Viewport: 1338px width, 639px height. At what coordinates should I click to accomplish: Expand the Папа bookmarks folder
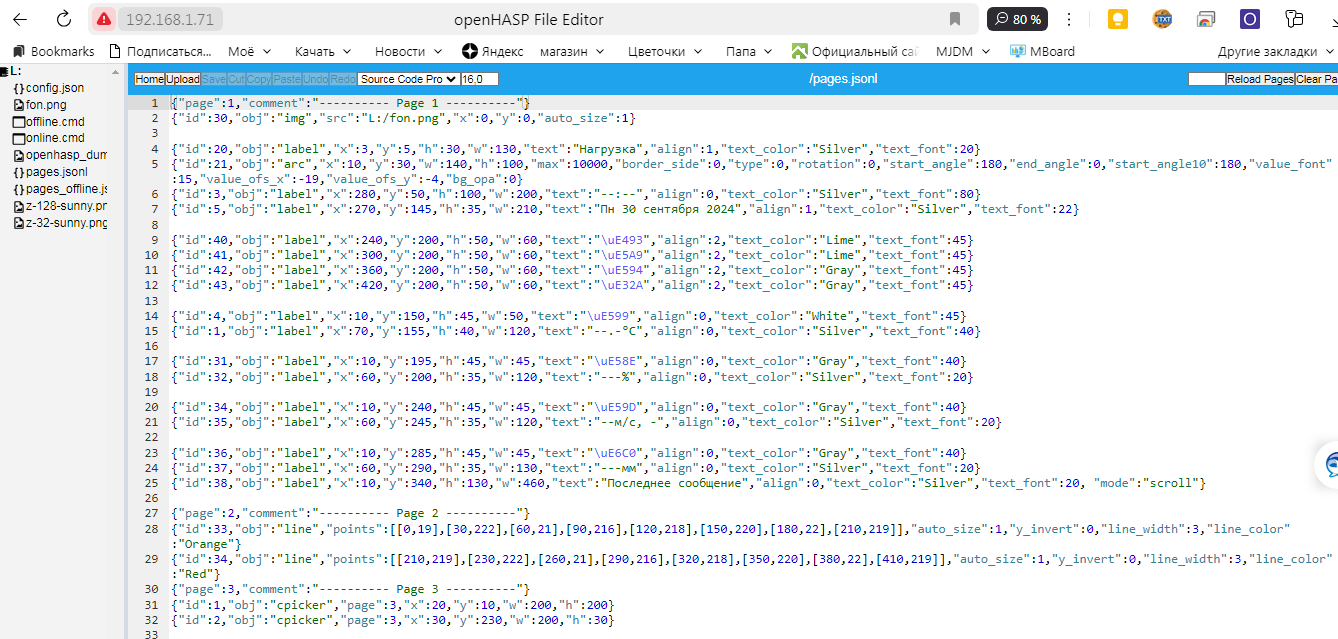click(x=749, y=51)
